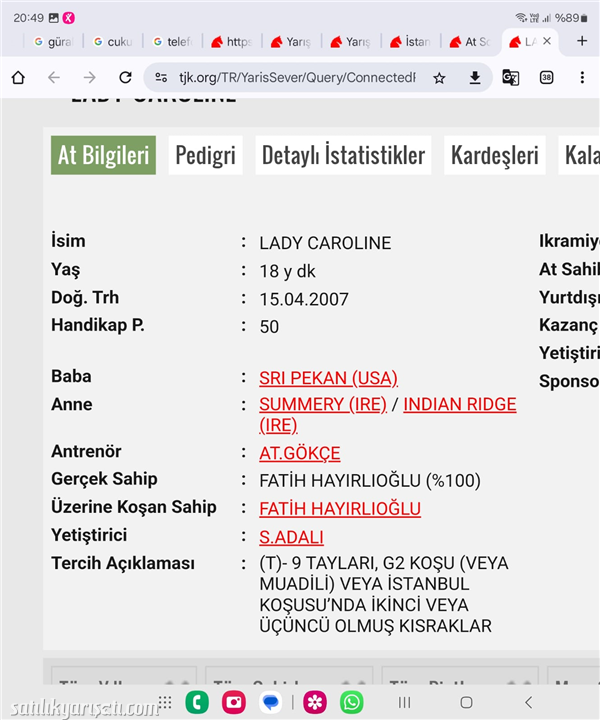Open the INDIAN RIDGE (IRE) link
The width and height of the screenshot is (600, 720).
(x=460, y=405)
